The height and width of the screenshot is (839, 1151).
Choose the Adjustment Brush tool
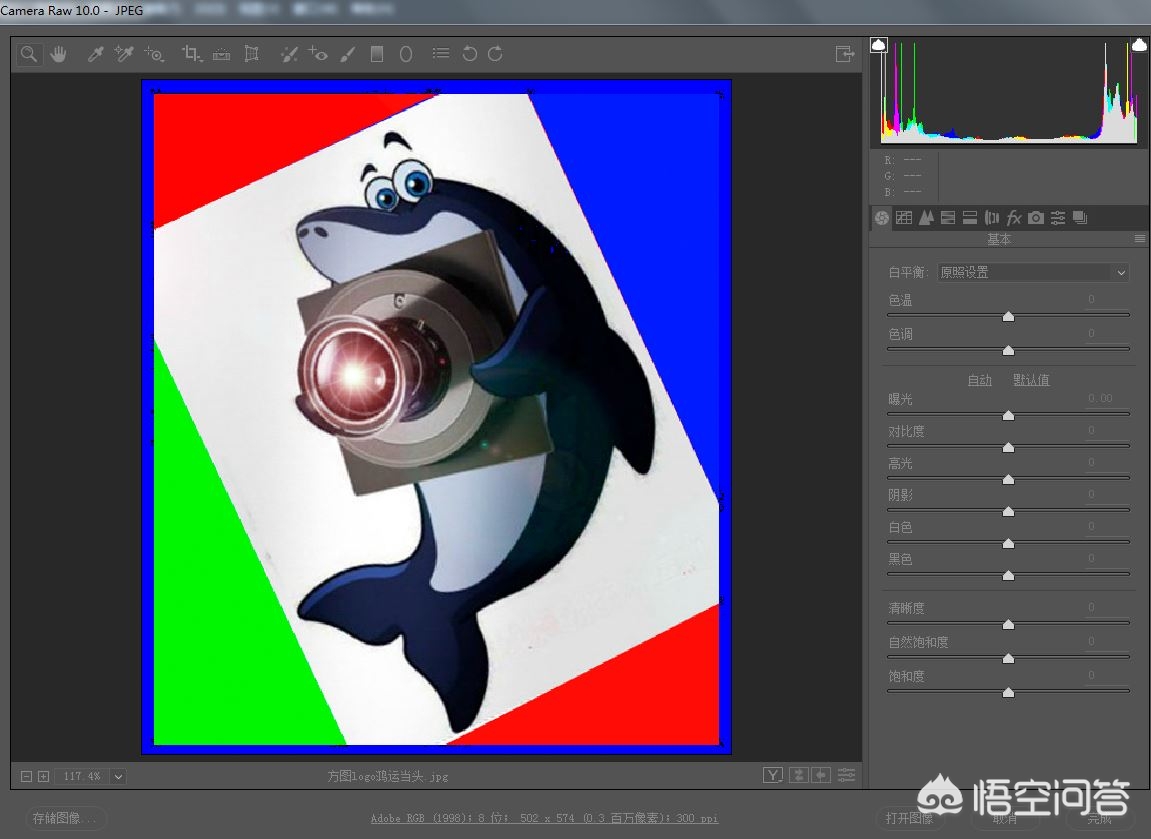click(x=347, y=54)
